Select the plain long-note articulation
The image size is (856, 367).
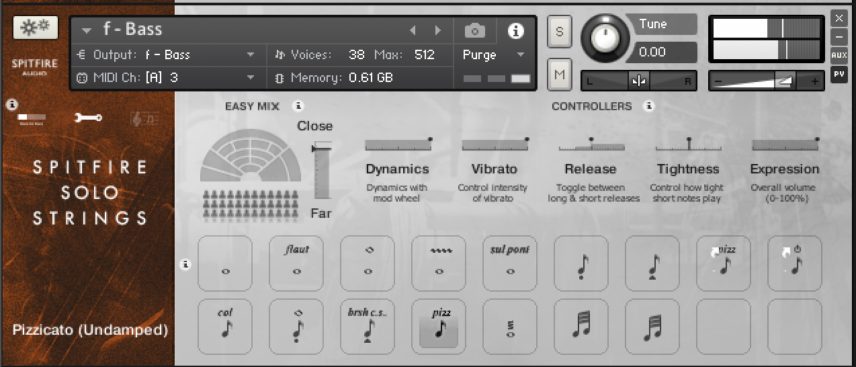tap(225, 263)
